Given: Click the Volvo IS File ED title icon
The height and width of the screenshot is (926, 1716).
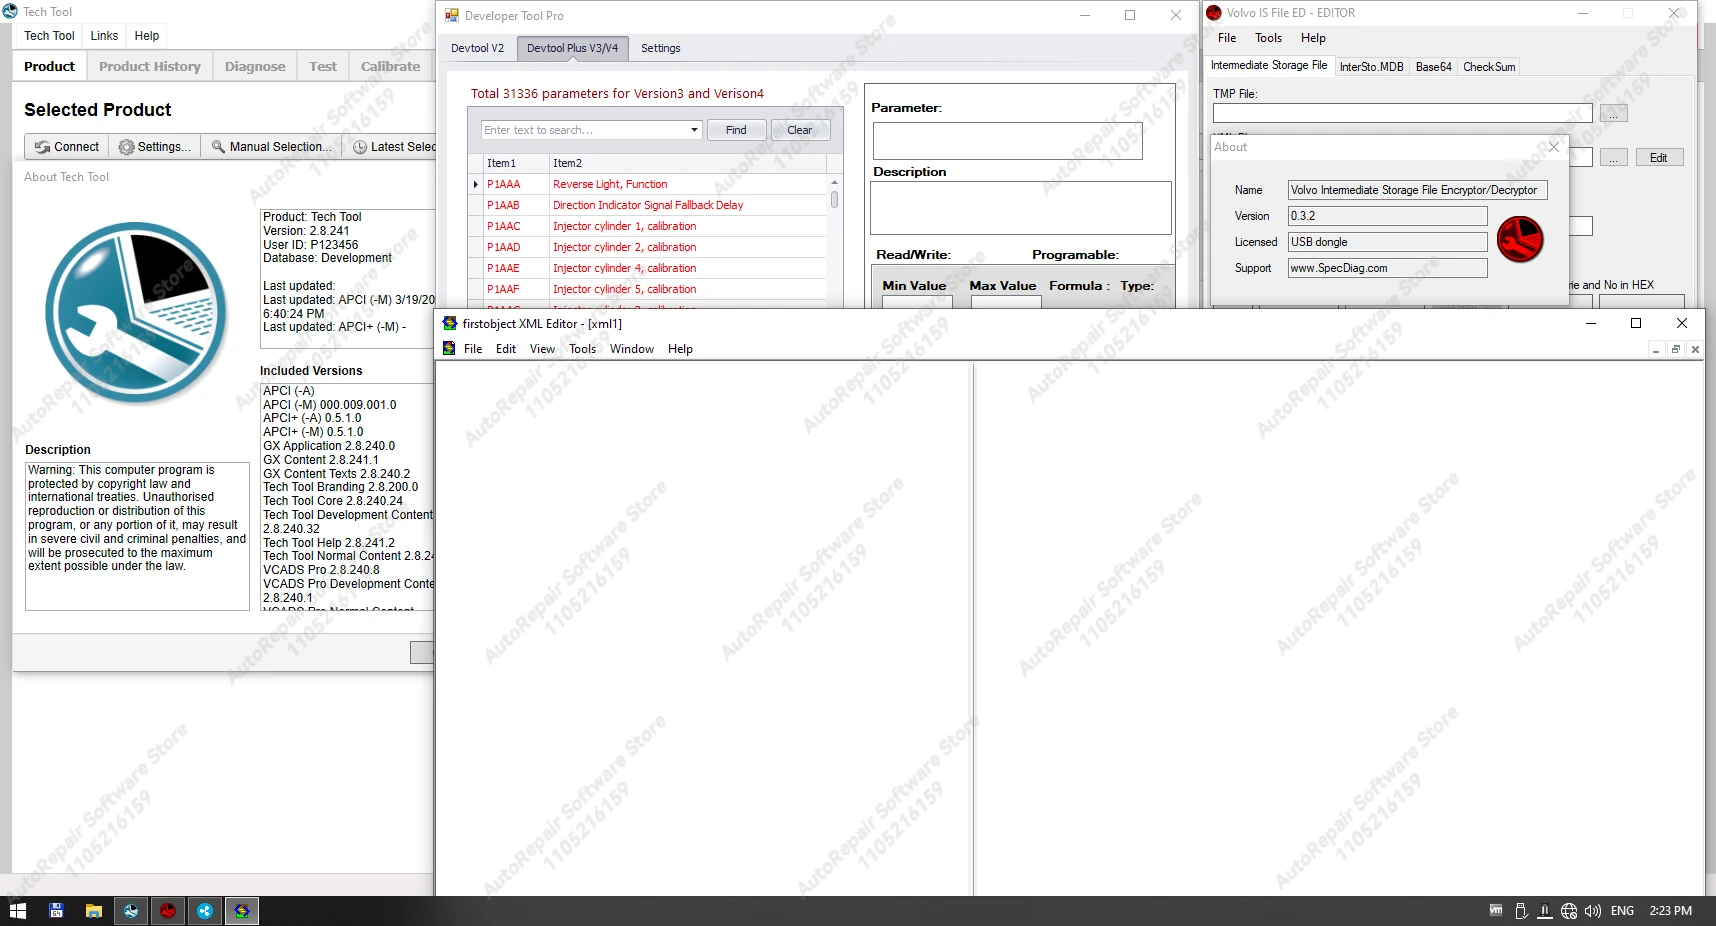Looking at the screenshot, I should coord(1214,13).
